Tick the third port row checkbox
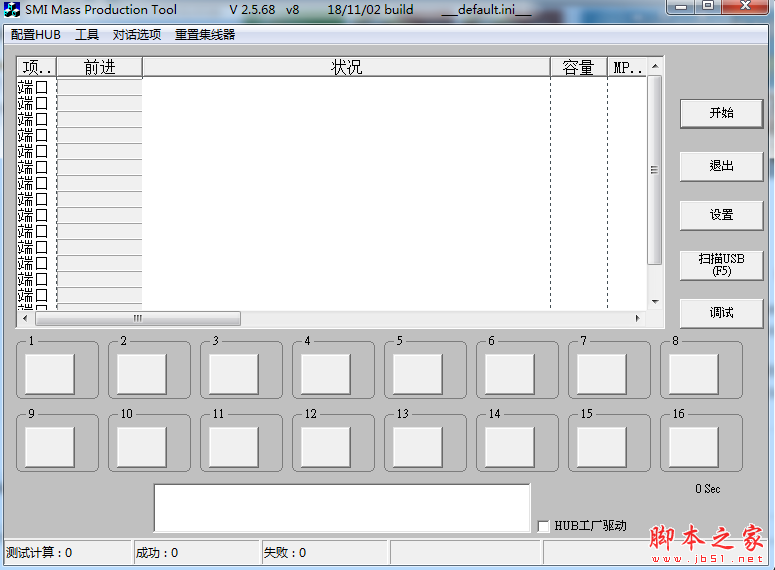This screenshot has height=570, width=775. (42, 119)
